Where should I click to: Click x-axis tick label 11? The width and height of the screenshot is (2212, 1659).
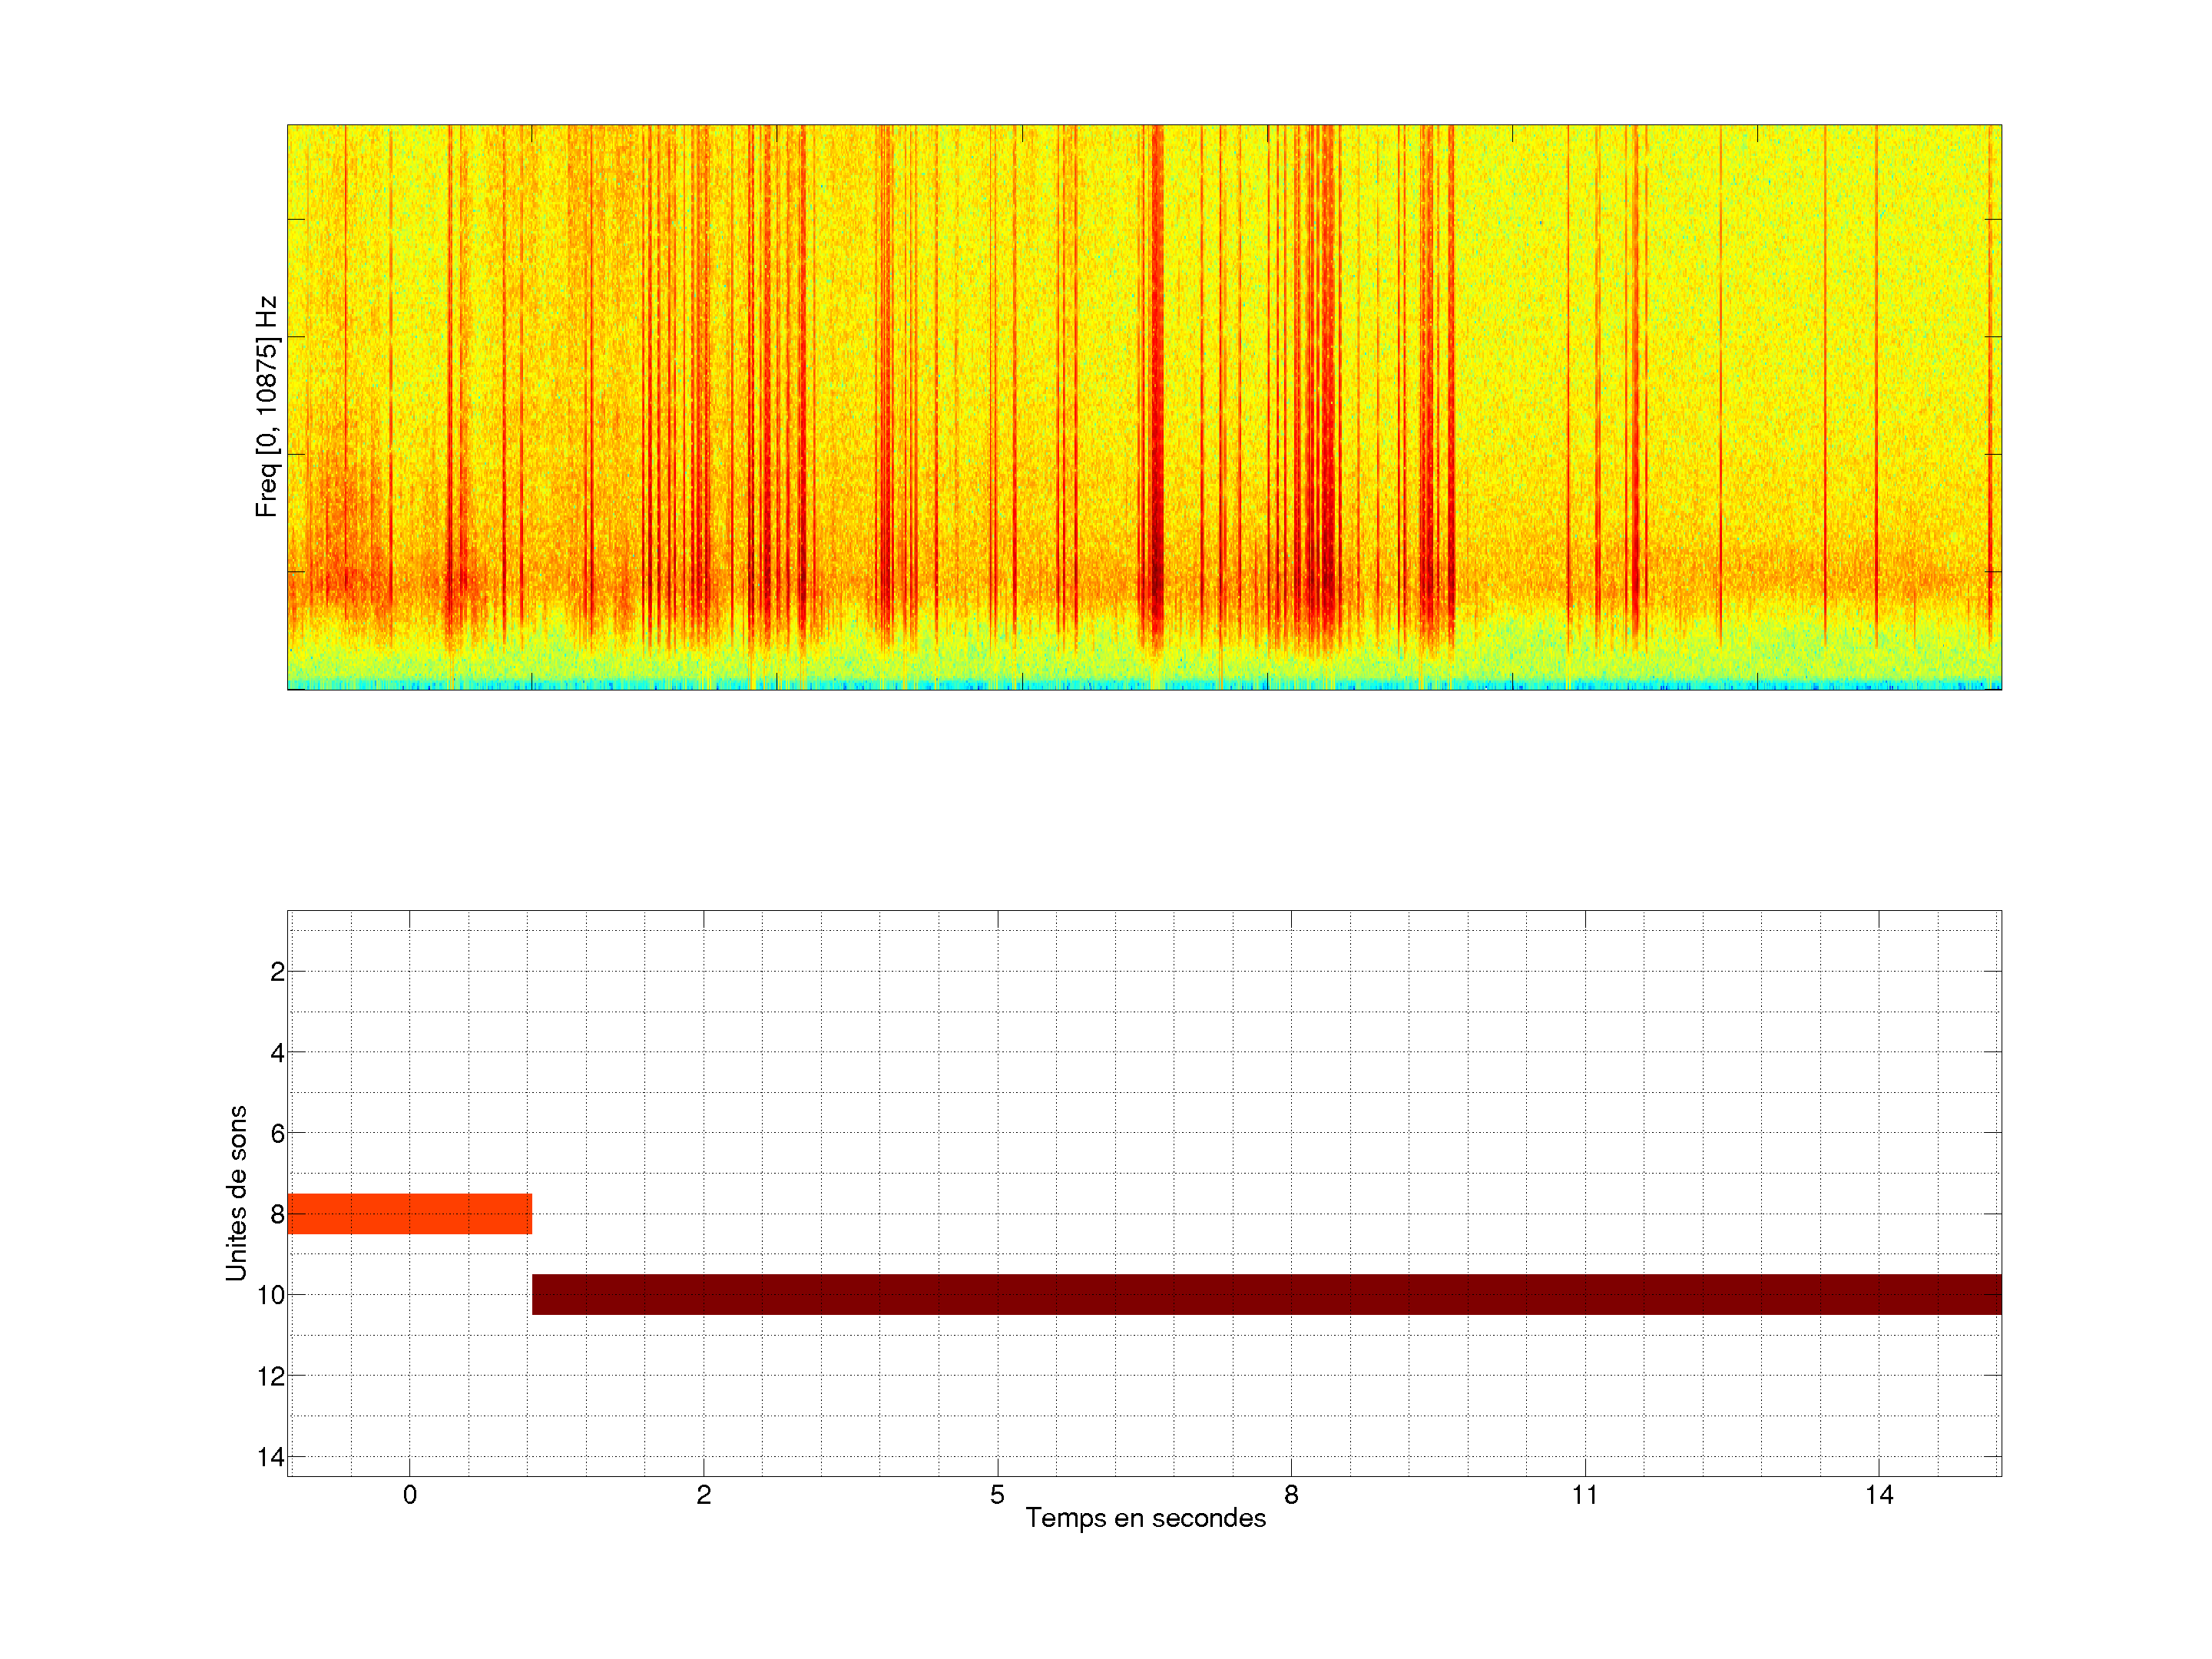pos(1584,1495)
